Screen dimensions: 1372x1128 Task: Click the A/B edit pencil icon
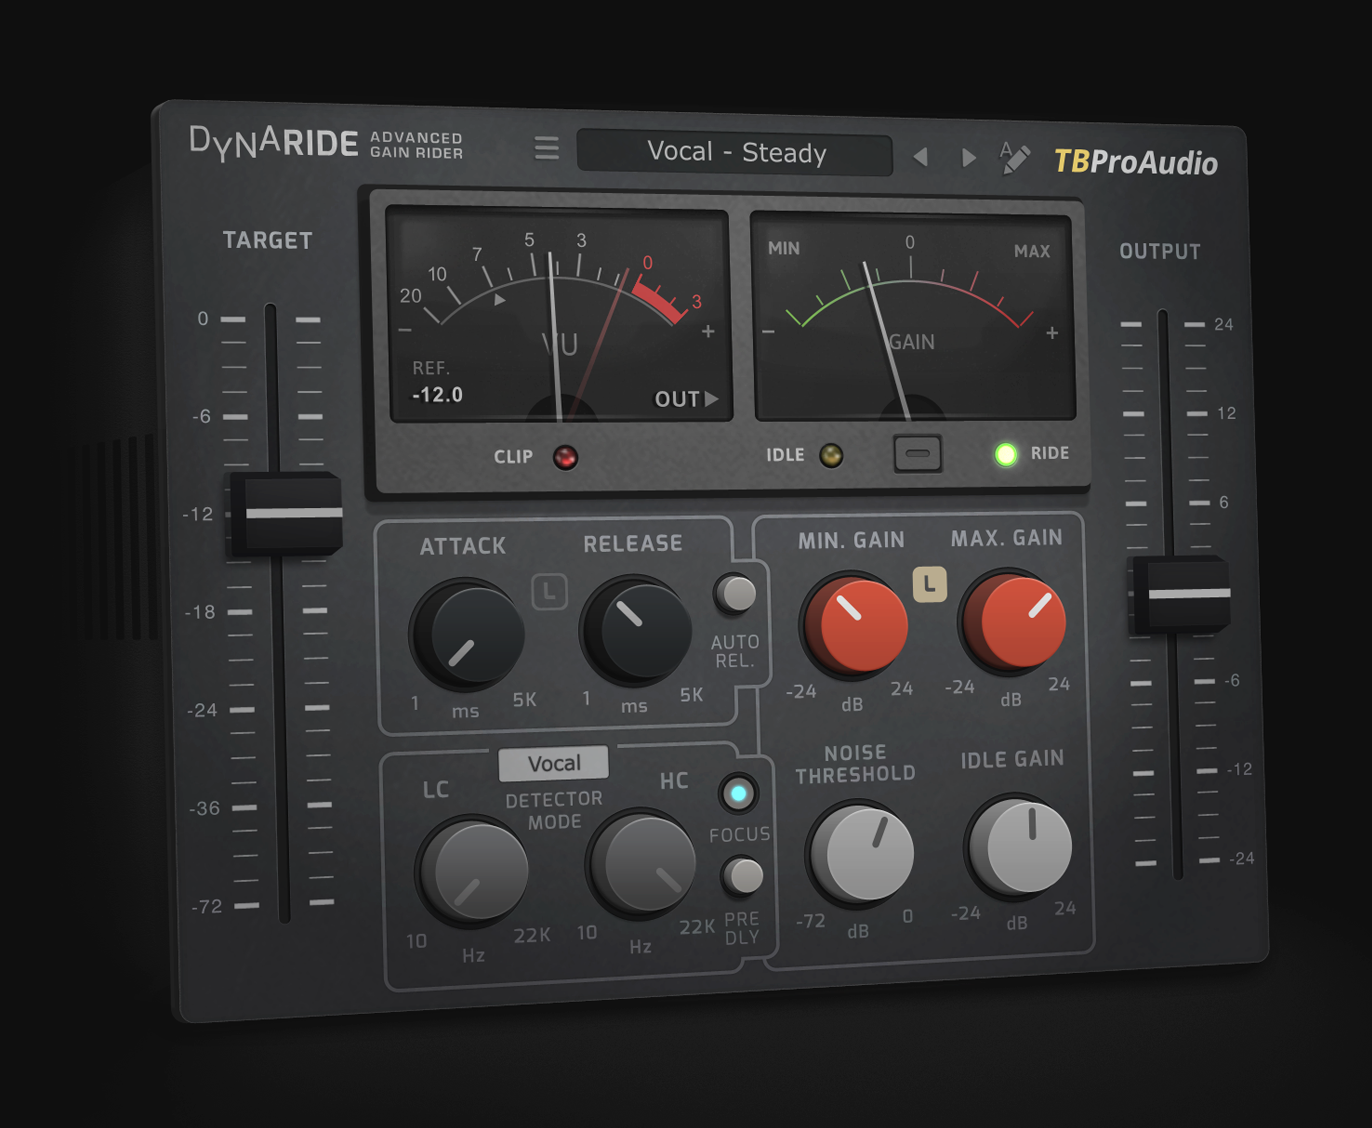(1014, 157)
